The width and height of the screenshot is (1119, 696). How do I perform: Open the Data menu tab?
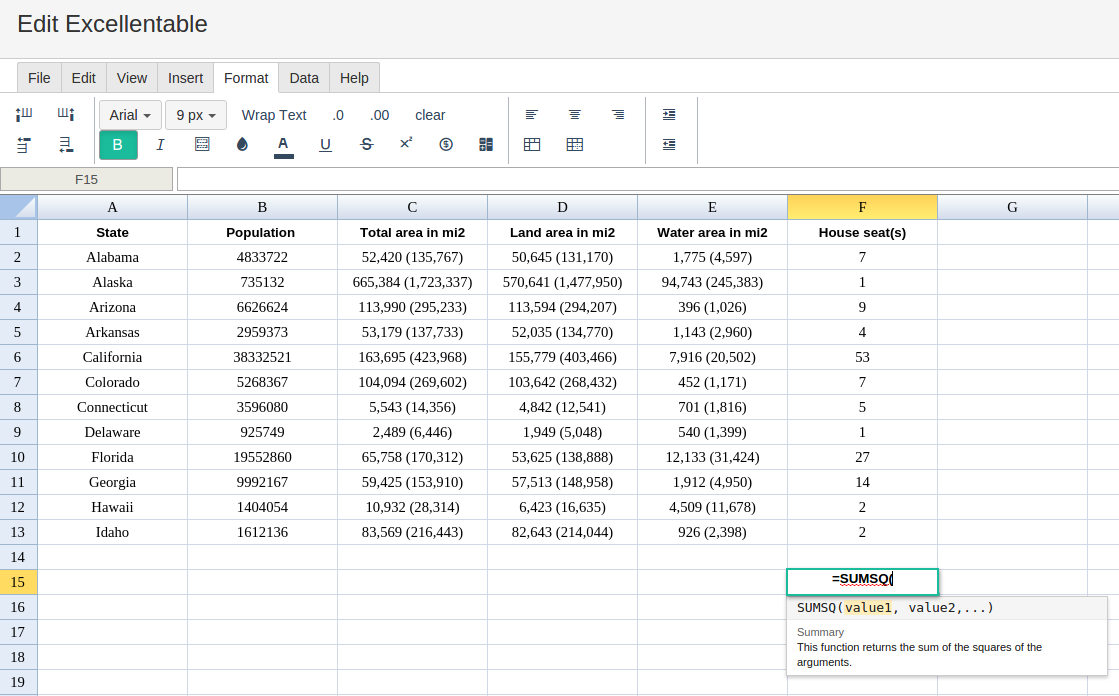pos(304,78)
